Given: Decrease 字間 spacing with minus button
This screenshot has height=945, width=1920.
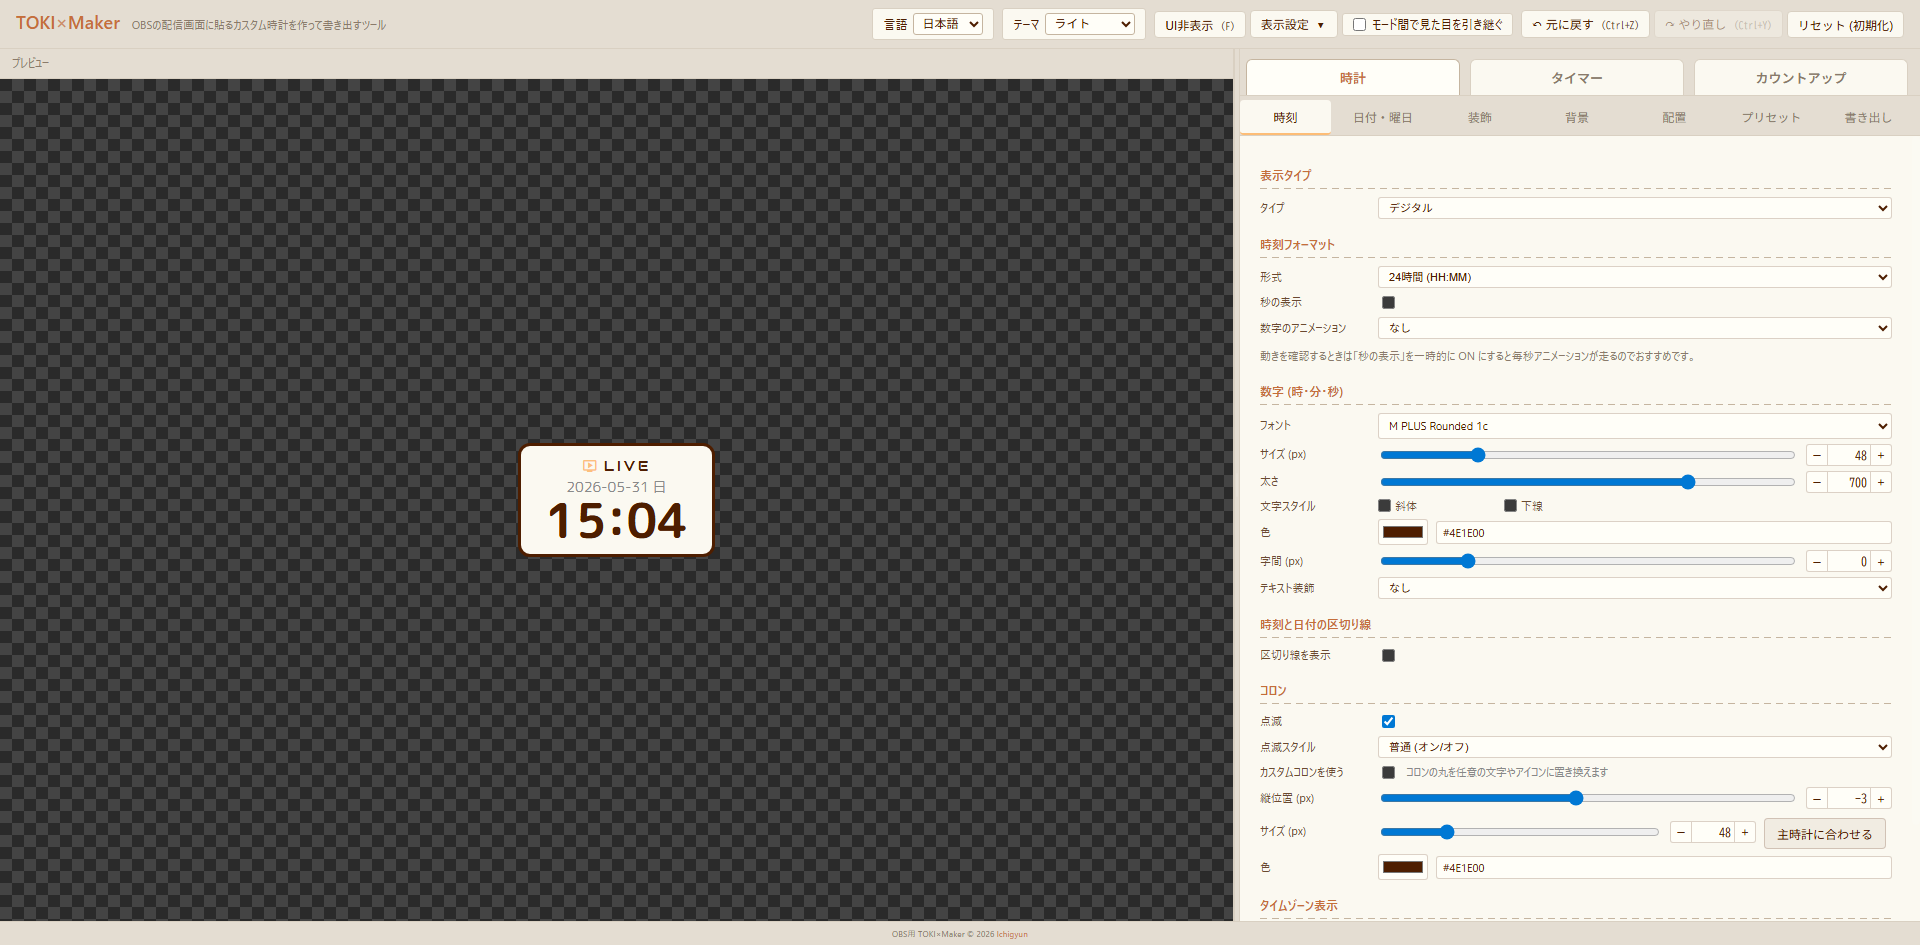Looking at the screenshot, I should (1817, 562).
